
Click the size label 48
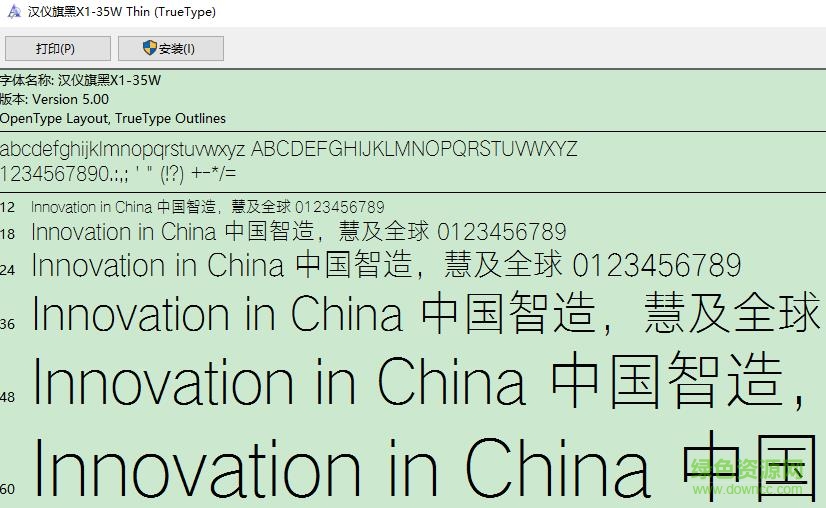(7, 397)
